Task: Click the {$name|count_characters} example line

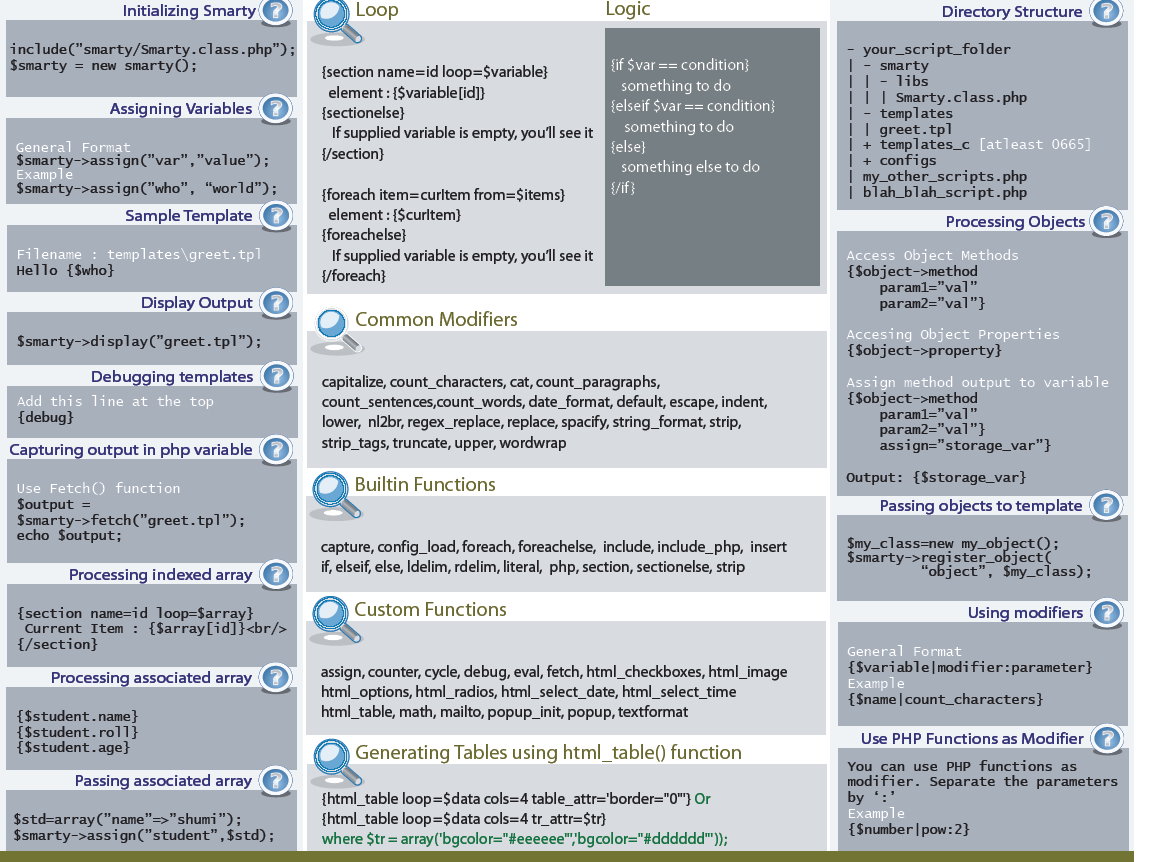Action: (x=945, y=699)
